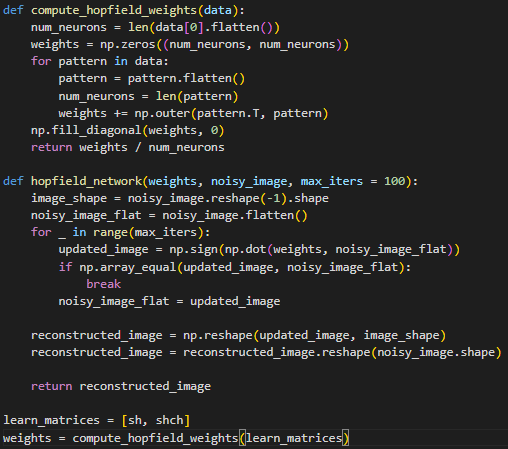
Task: Click the 'for pattern in data:' line
Action: click(x=100, y=61)
